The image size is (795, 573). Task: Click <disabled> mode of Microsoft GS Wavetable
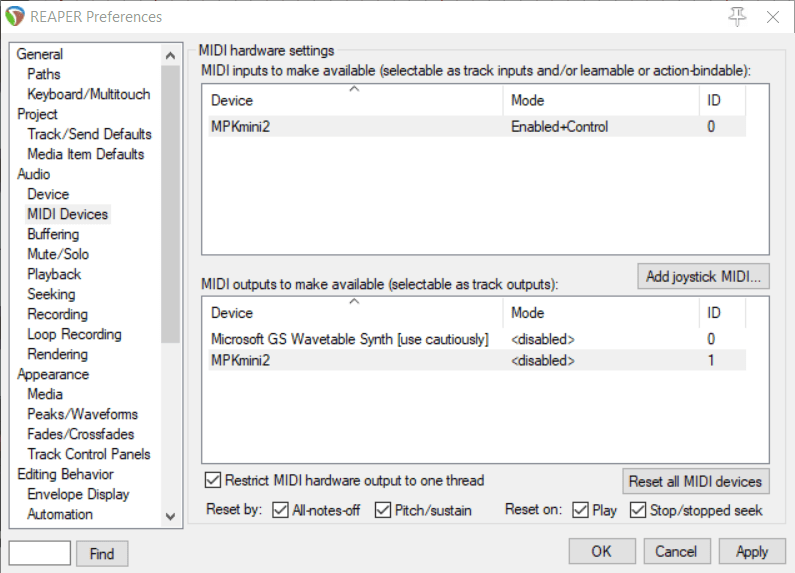click(543, 339)
